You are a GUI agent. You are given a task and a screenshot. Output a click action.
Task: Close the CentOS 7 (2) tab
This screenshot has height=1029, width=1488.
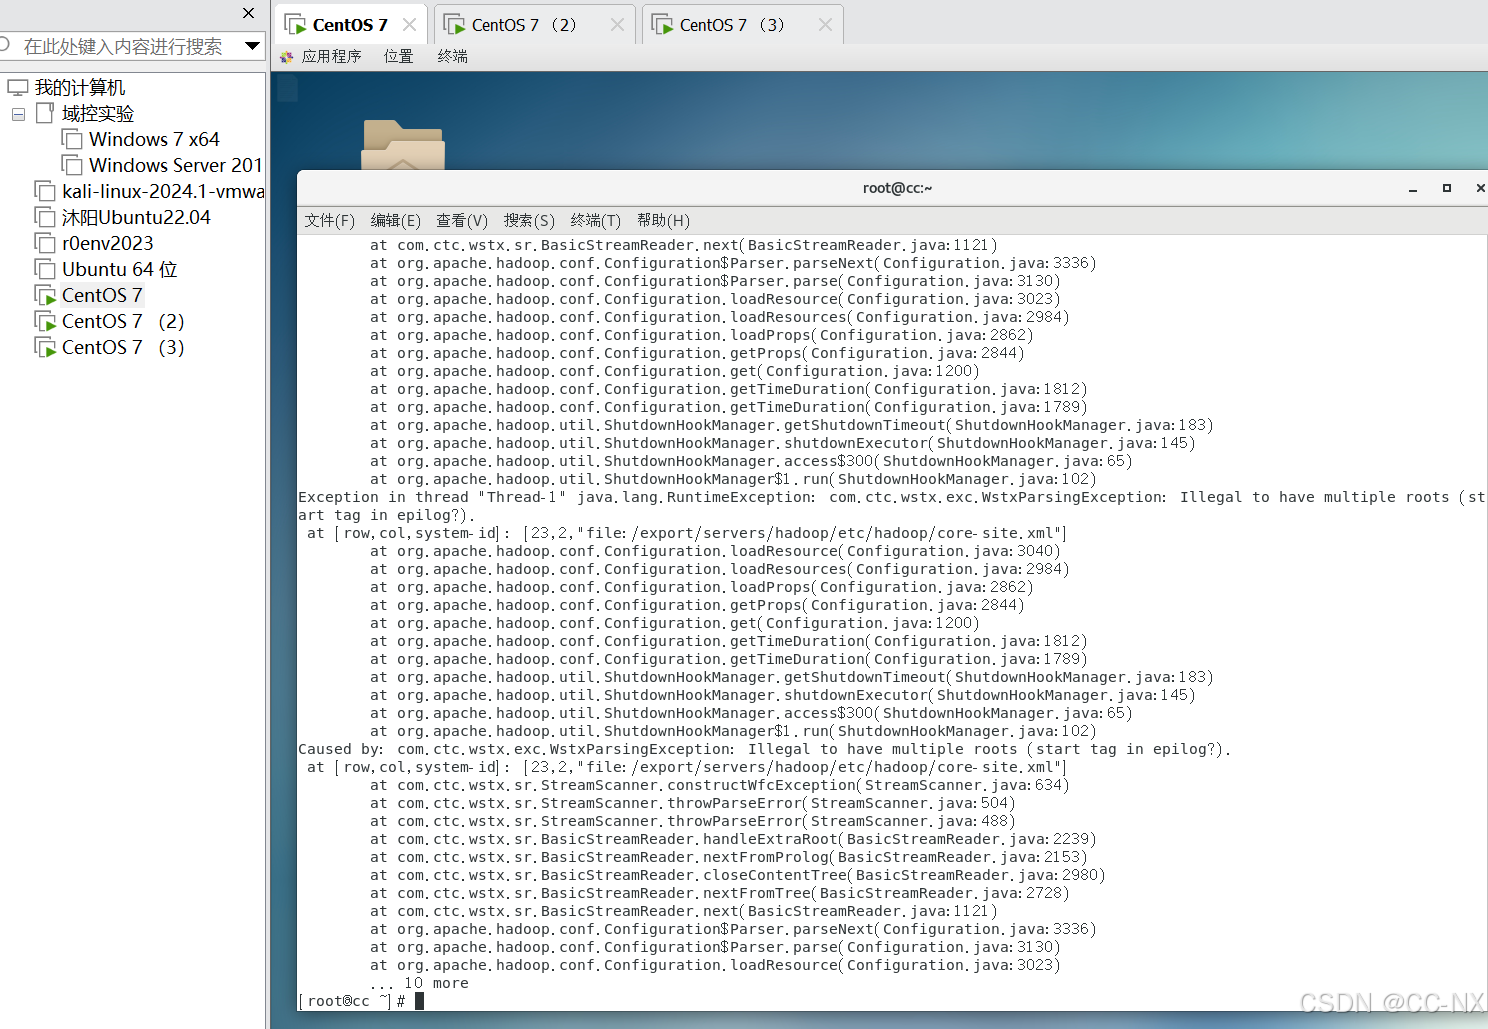[x=617, y=25]
